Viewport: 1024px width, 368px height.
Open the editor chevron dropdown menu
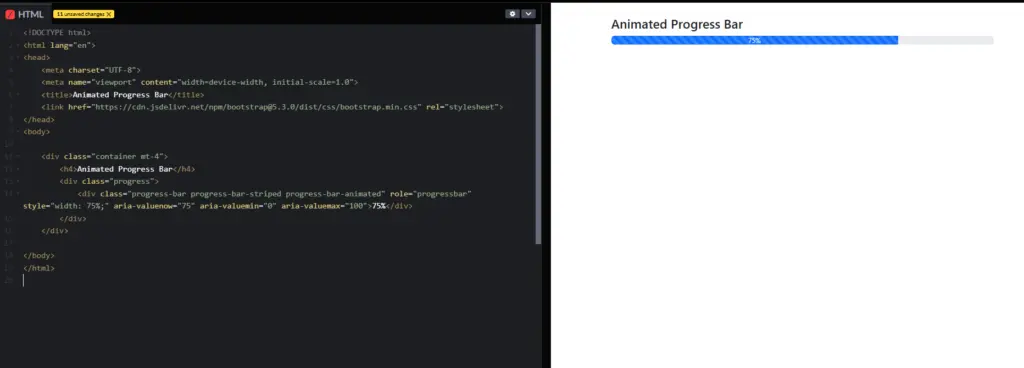pos(528,14)
